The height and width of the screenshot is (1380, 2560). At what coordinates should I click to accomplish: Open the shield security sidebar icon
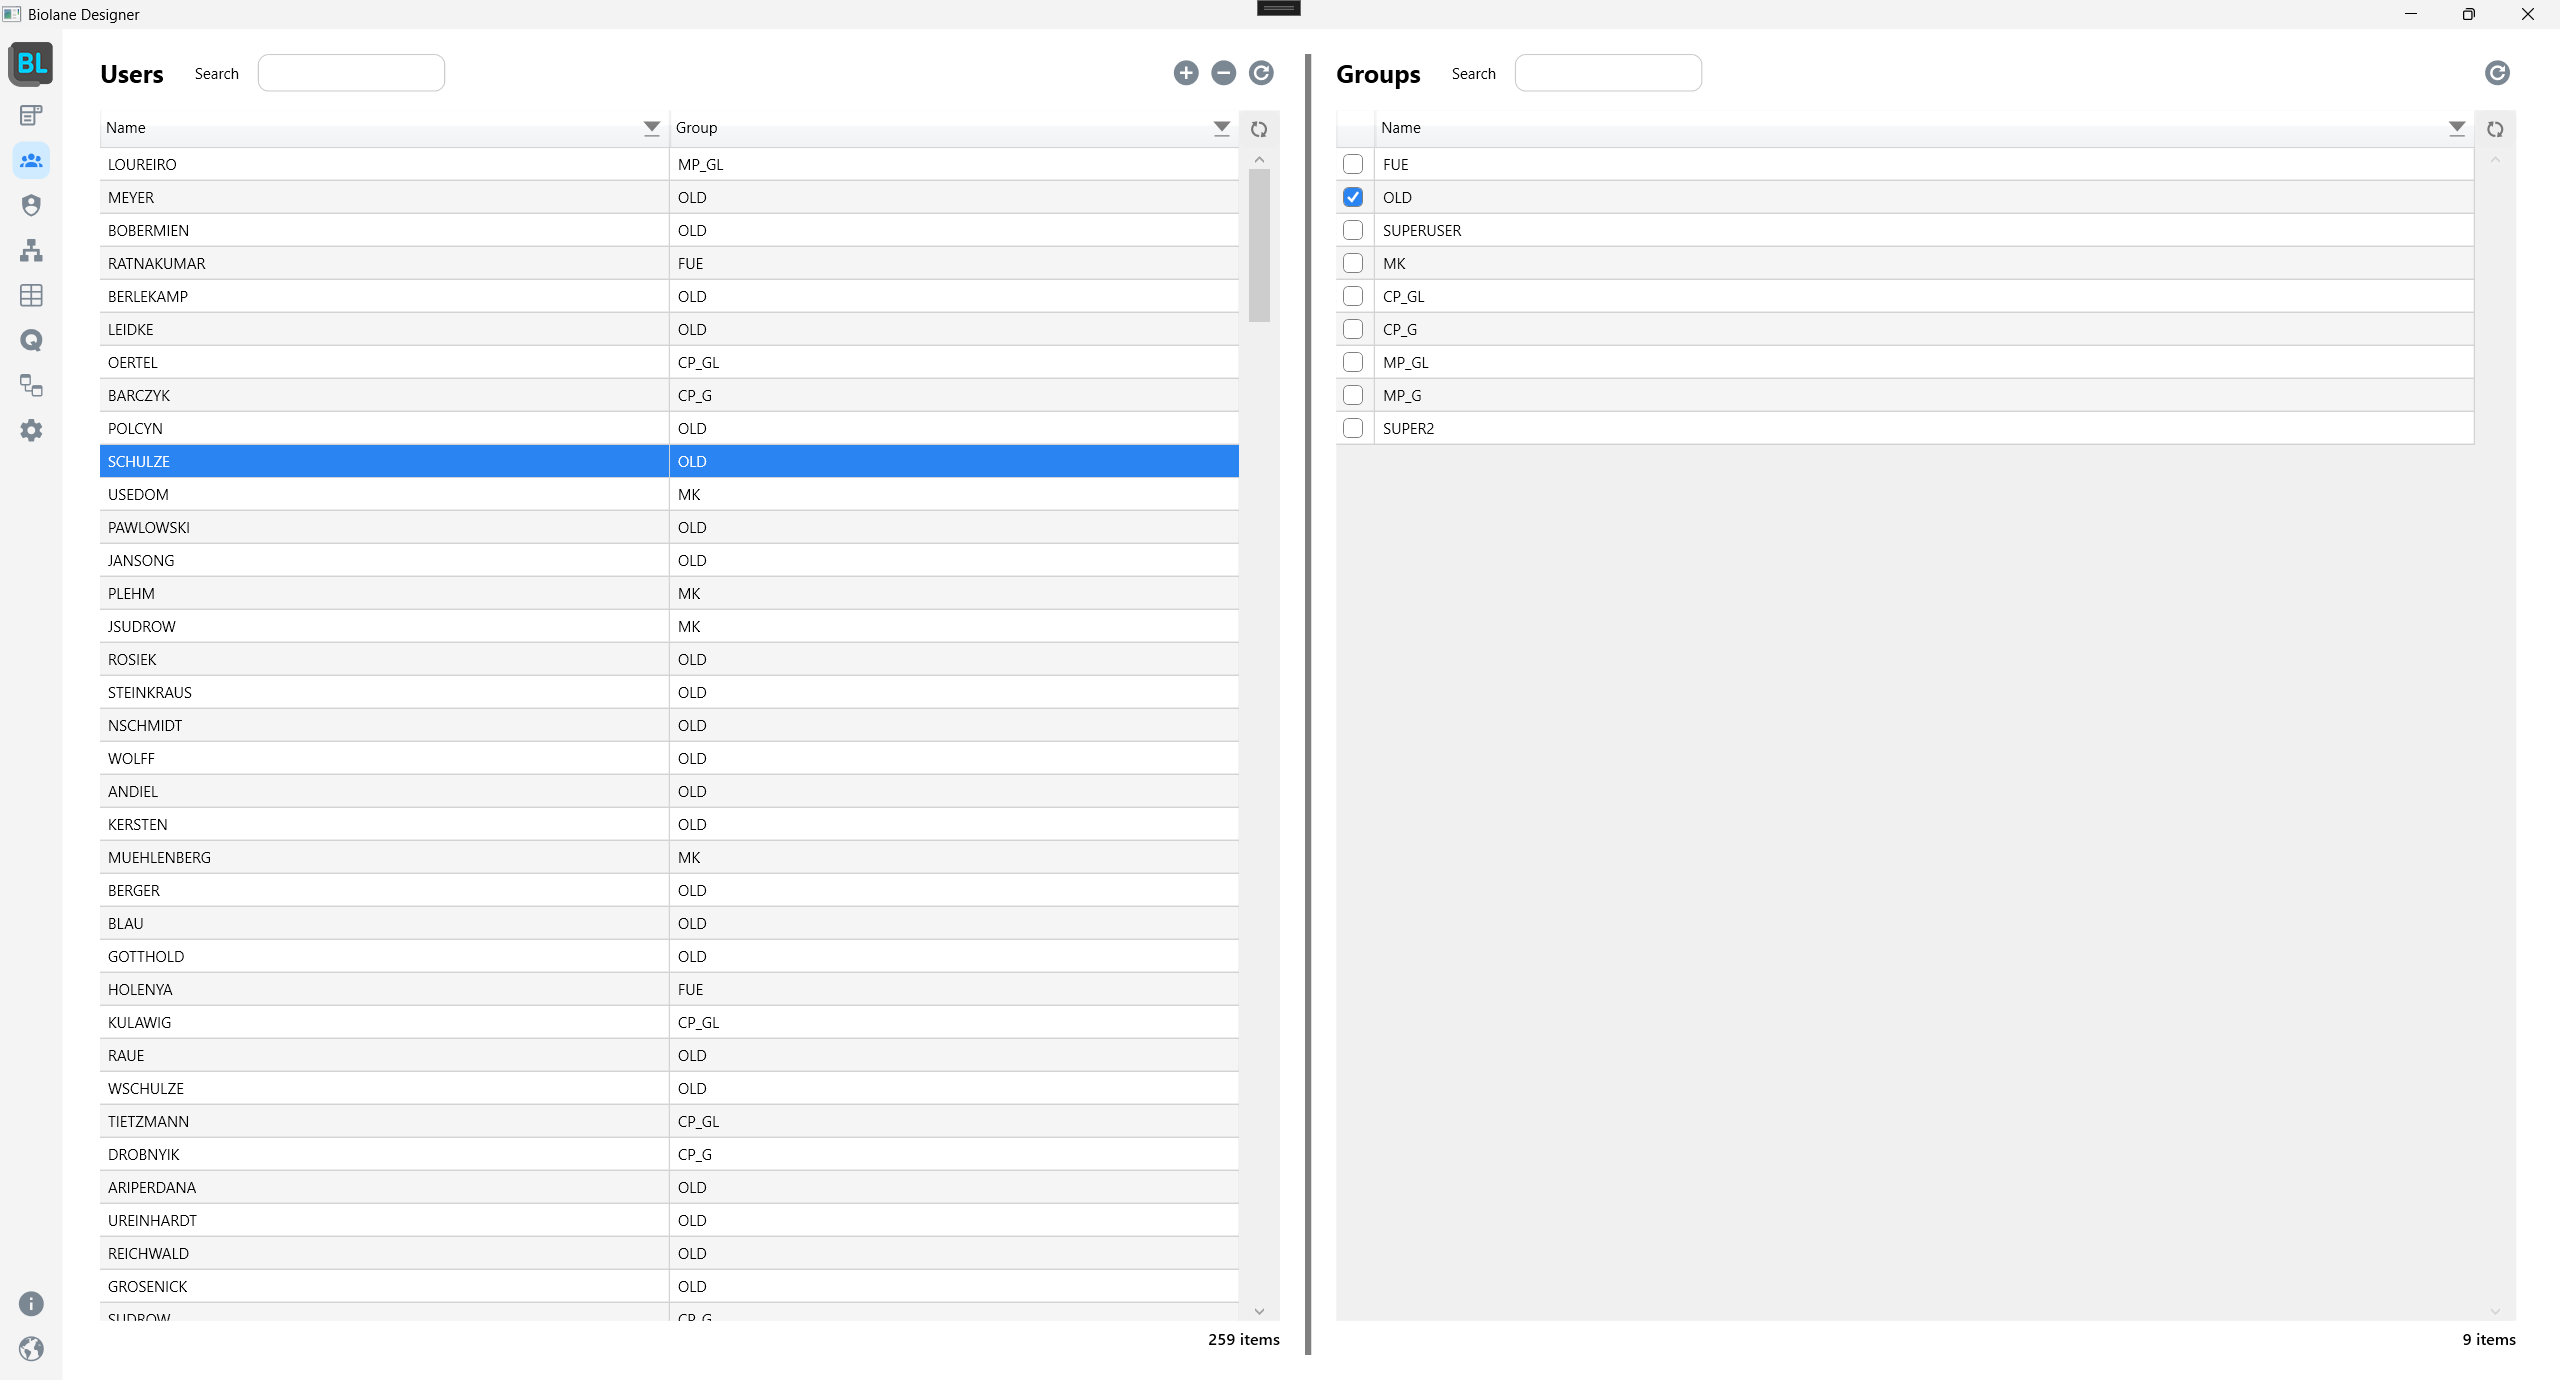click(31, 205)
